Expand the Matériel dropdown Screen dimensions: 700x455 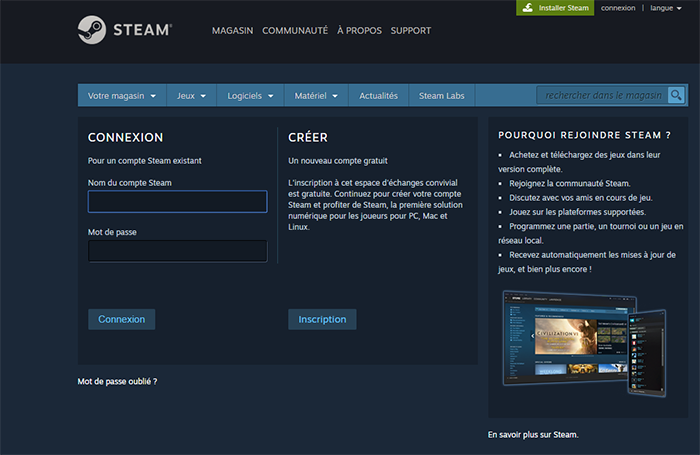pyautogui.click(x=316, y=96)
